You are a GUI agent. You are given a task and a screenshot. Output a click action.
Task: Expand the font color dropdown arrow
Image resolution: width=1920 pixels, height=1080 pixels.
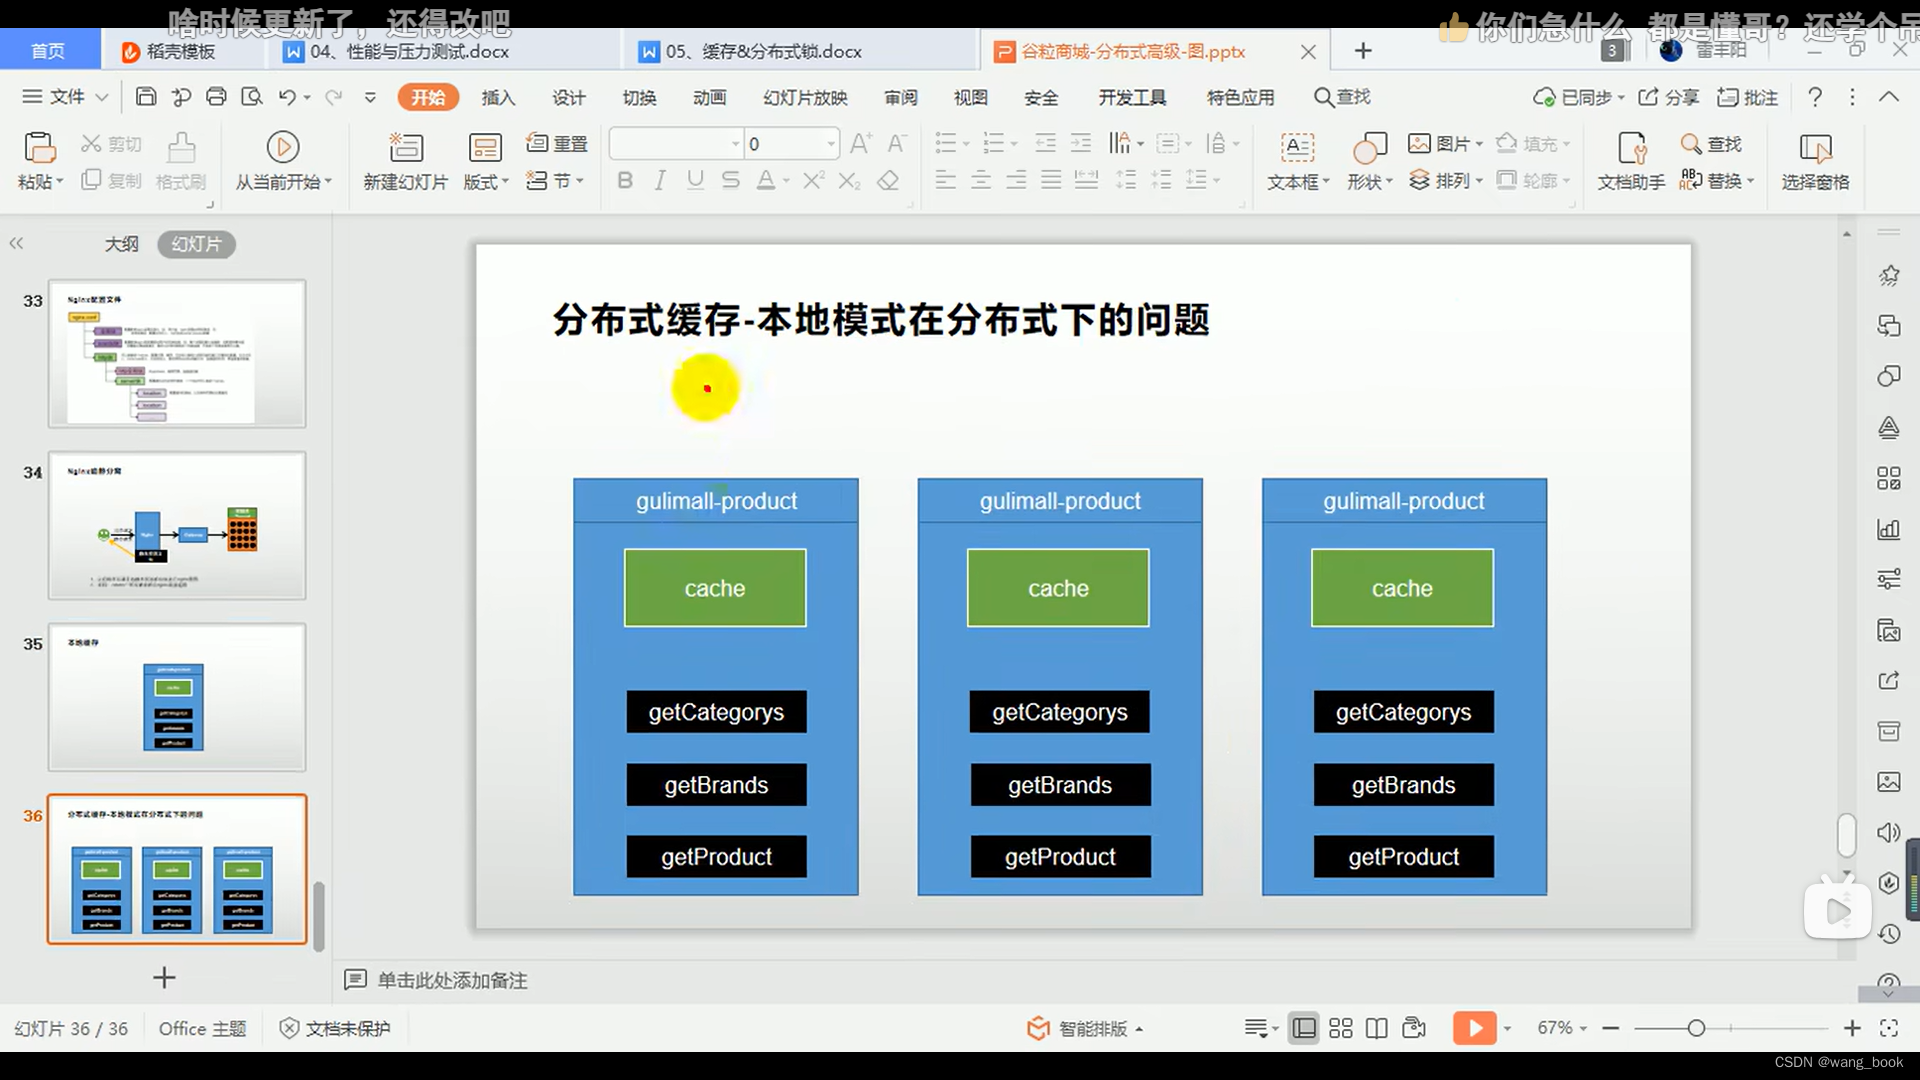786,181
